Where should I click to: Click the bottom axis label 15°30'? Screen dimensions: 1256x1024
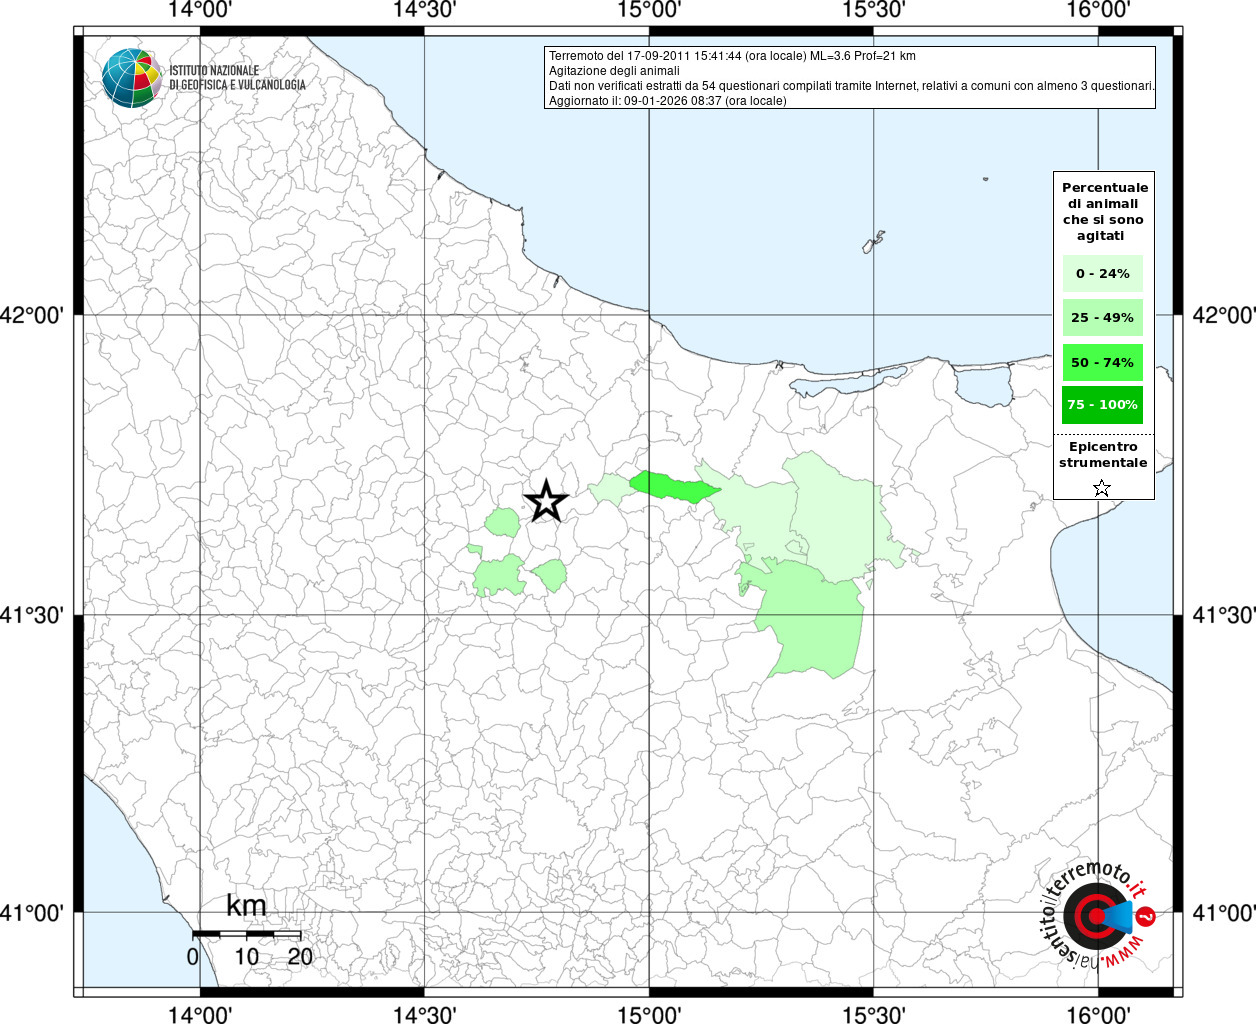pos(874,1014)
